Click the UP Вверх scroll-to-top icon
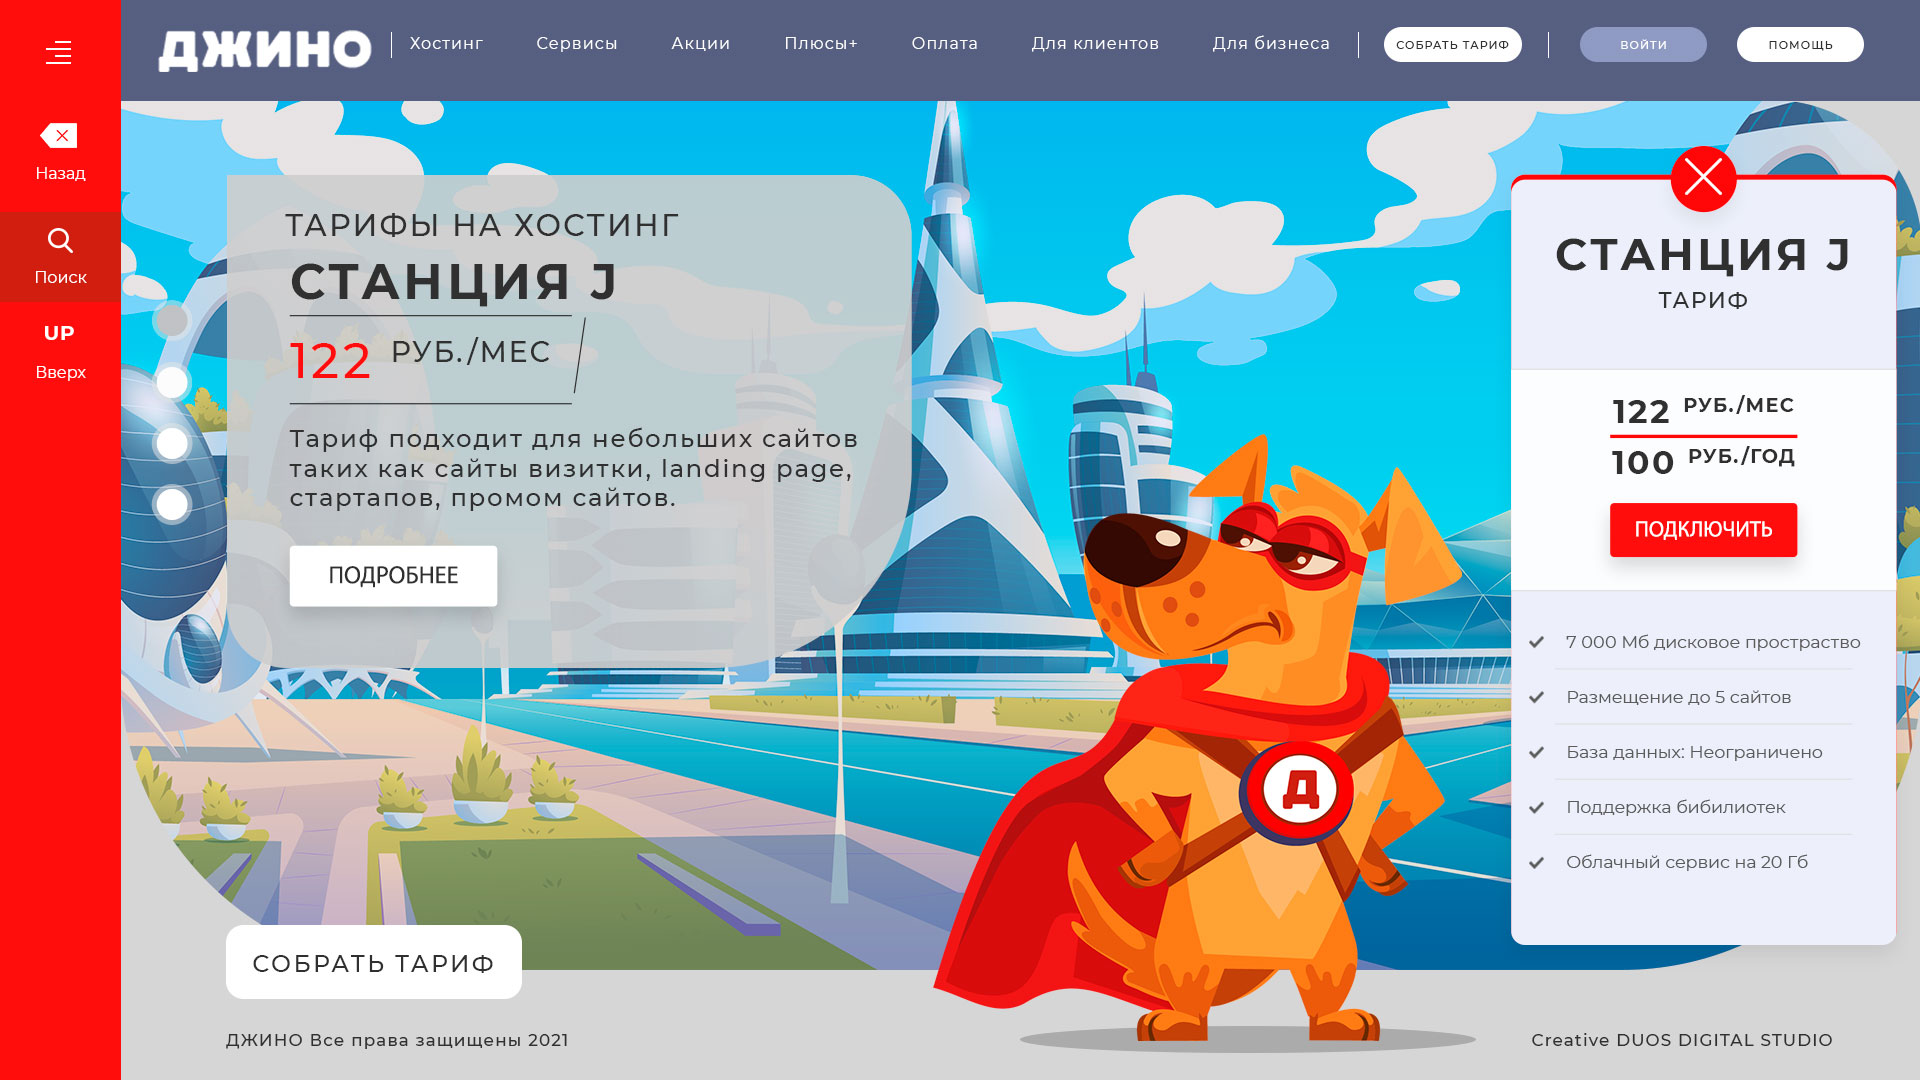Image resolution: width=1920 pixels, height=1080 pixels. (x=59, y=334)
